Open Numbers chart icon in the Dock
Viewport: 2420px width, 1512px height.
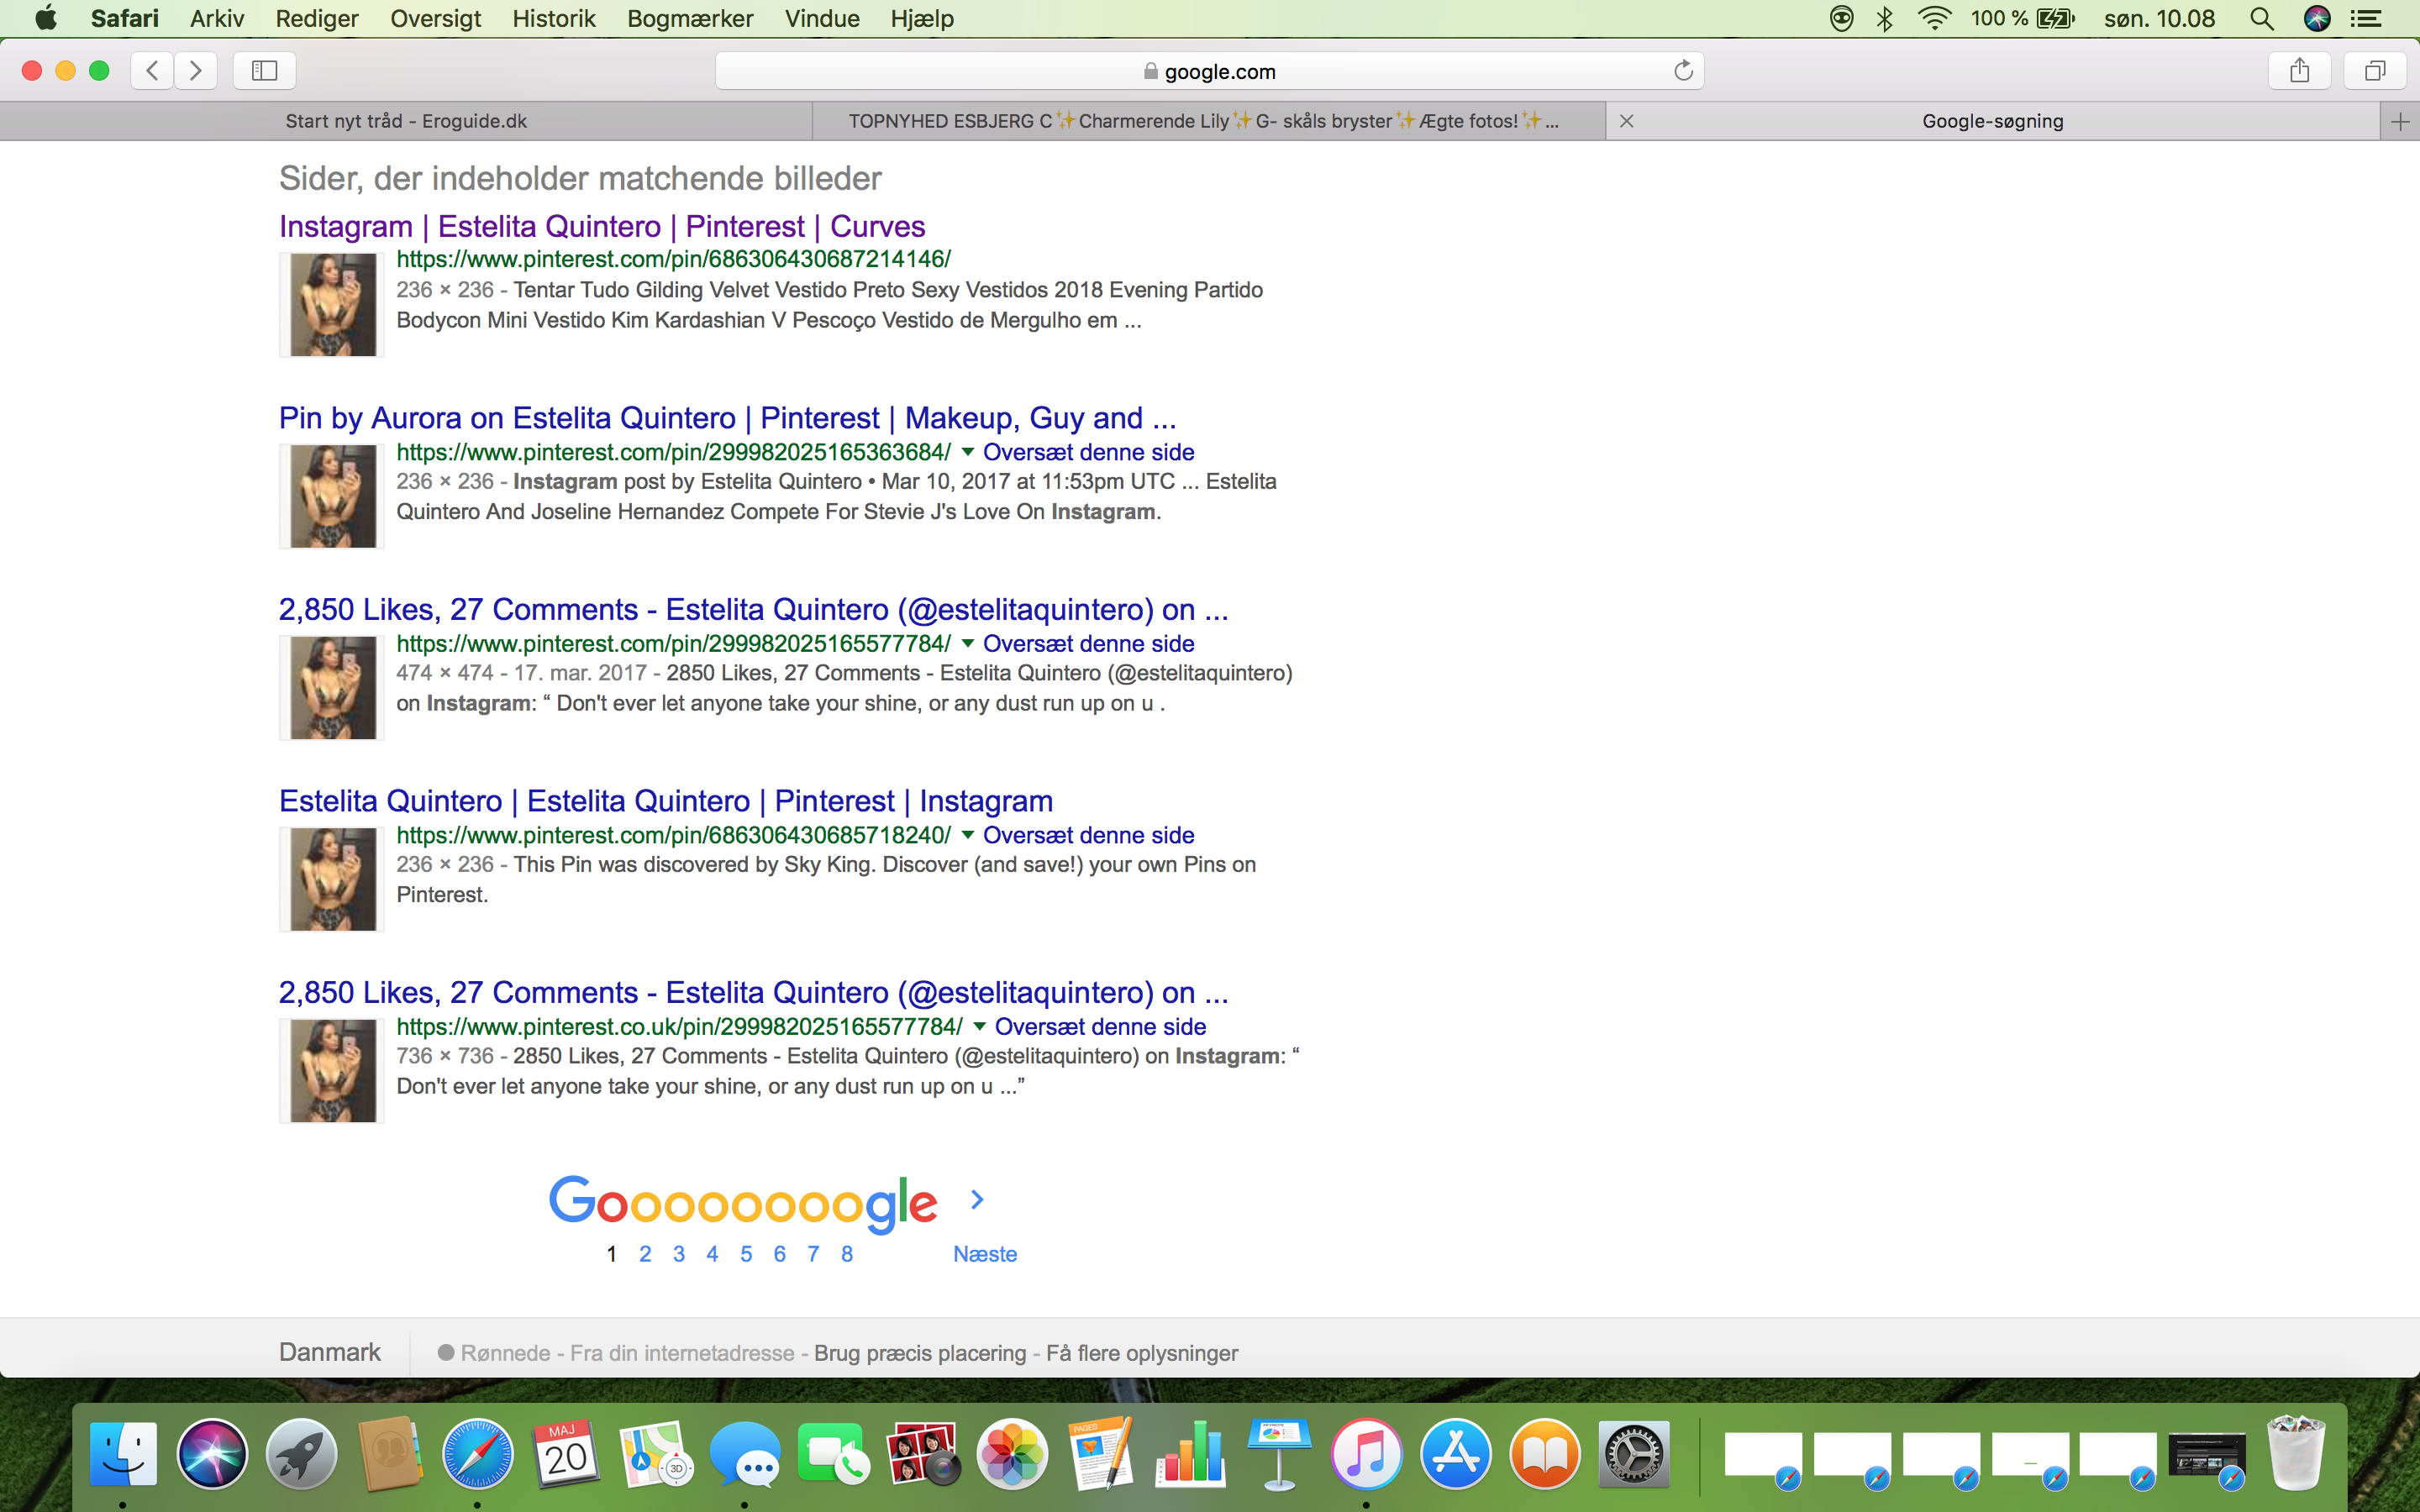1190,1453
